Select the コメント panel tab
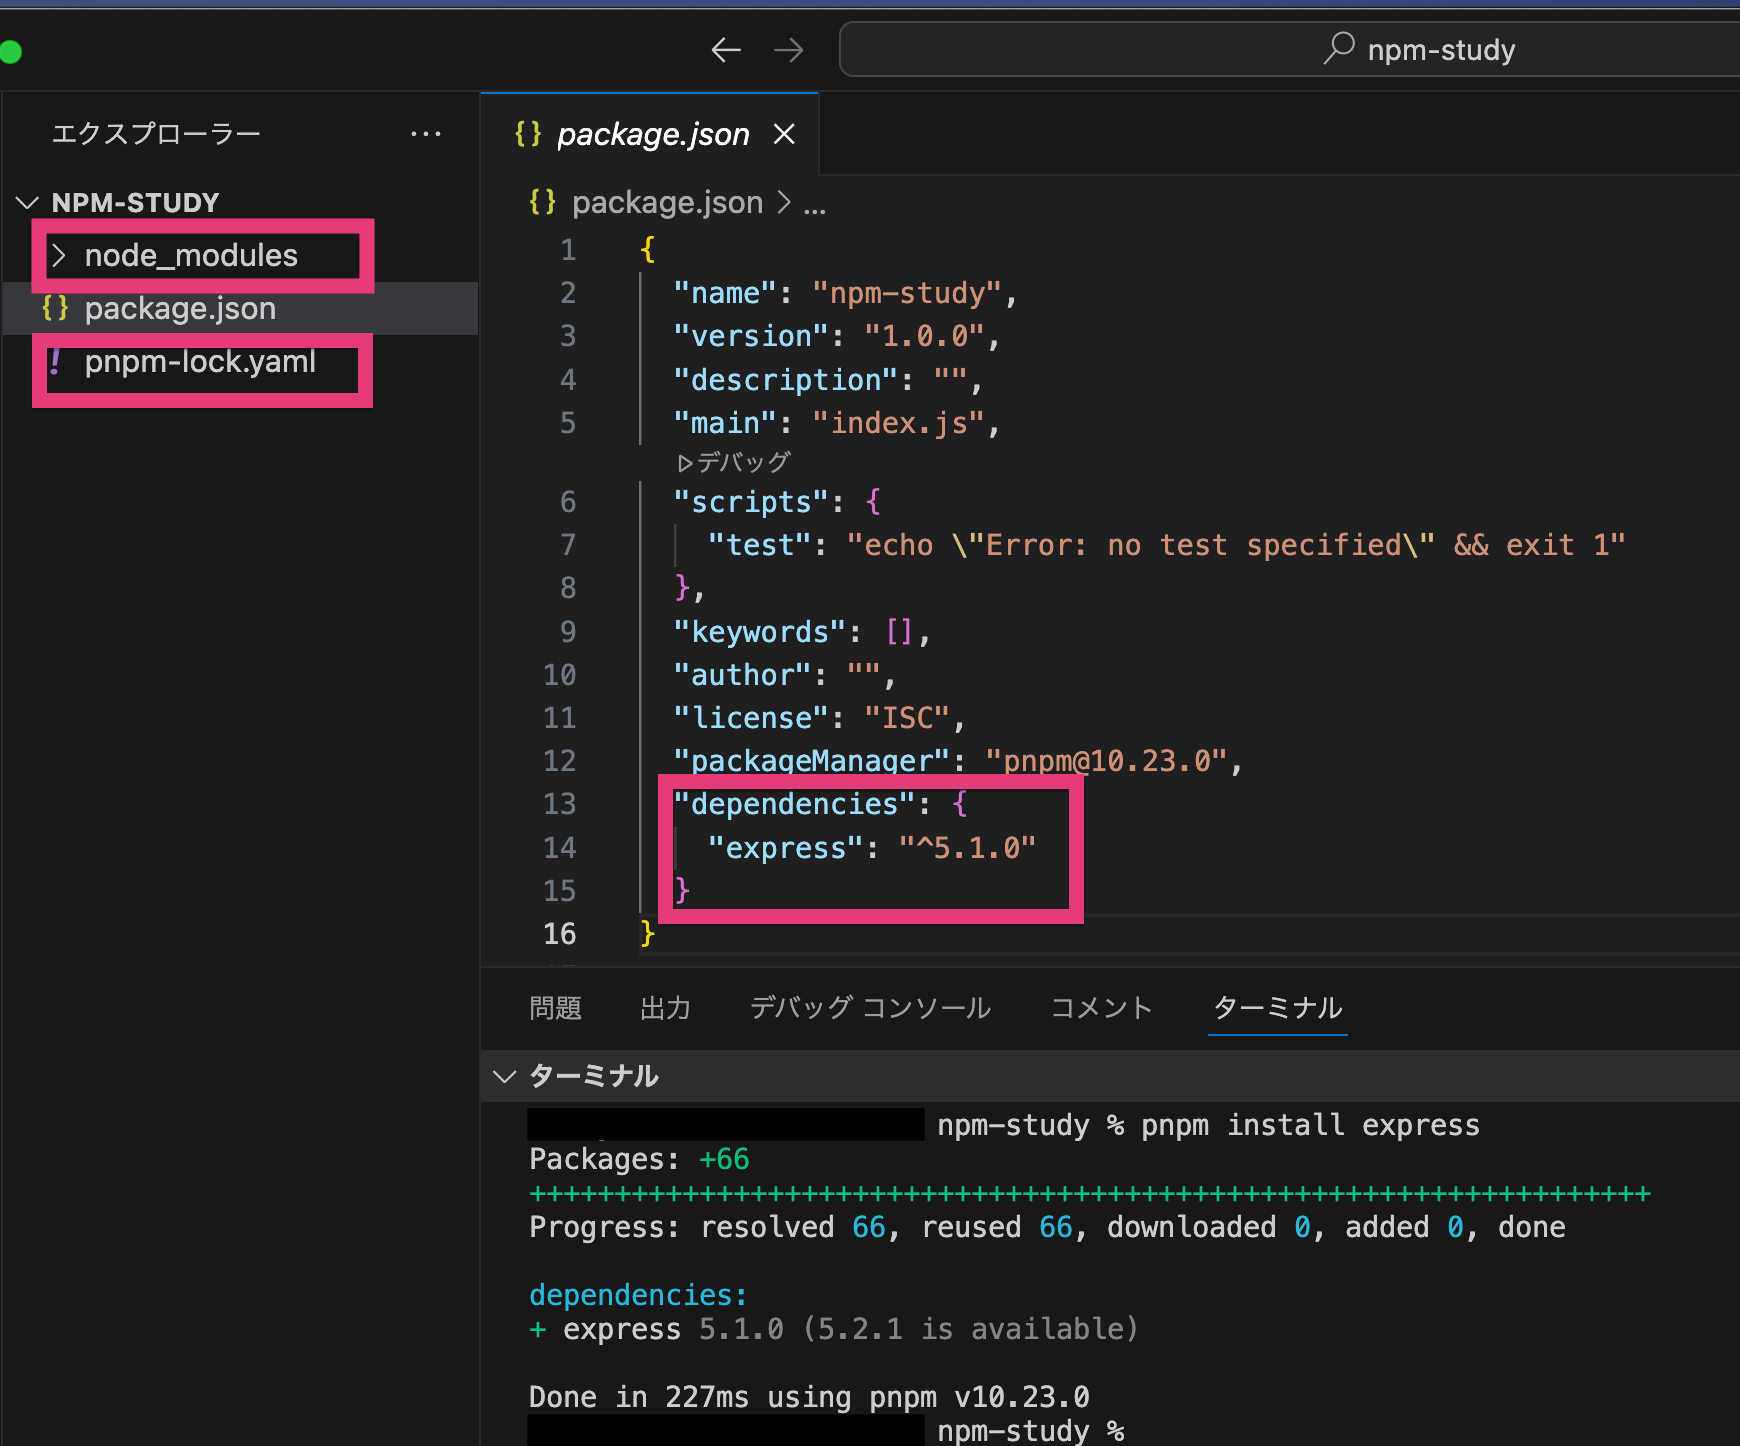The width and height of the screenshot is (1740, 1446). tap(1101, 1008)
